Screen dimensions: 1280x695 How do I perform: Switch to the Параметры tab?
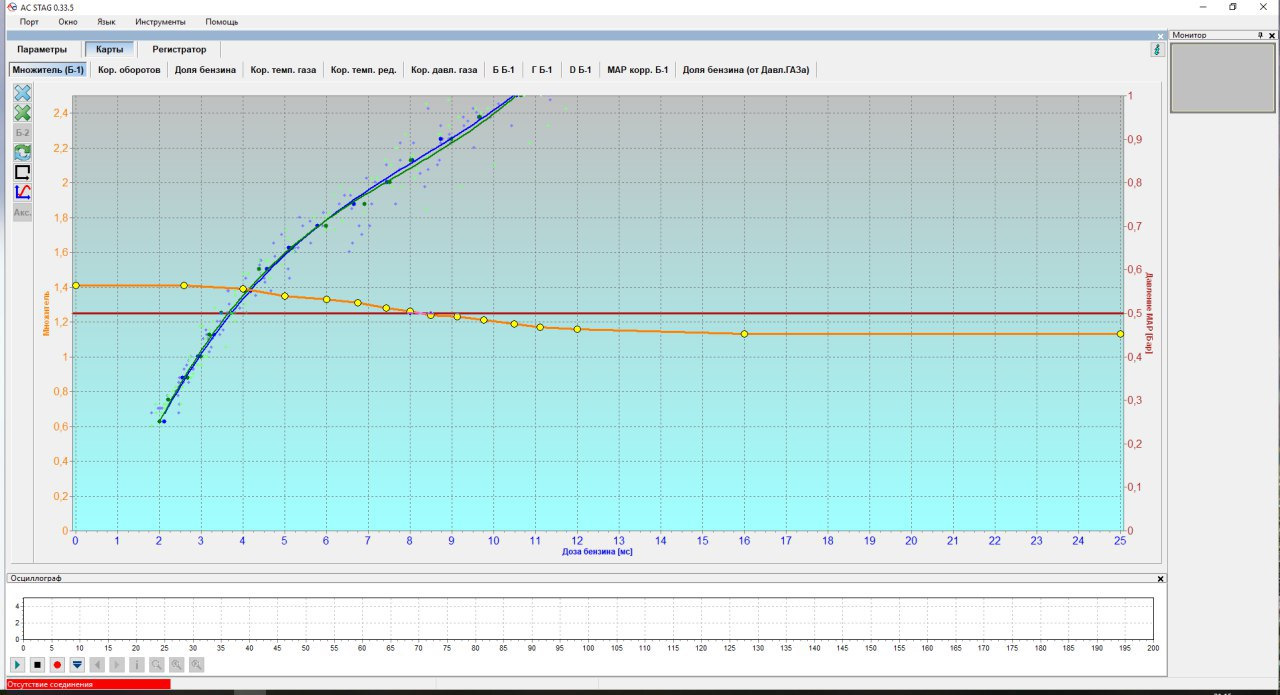[42, 49]
